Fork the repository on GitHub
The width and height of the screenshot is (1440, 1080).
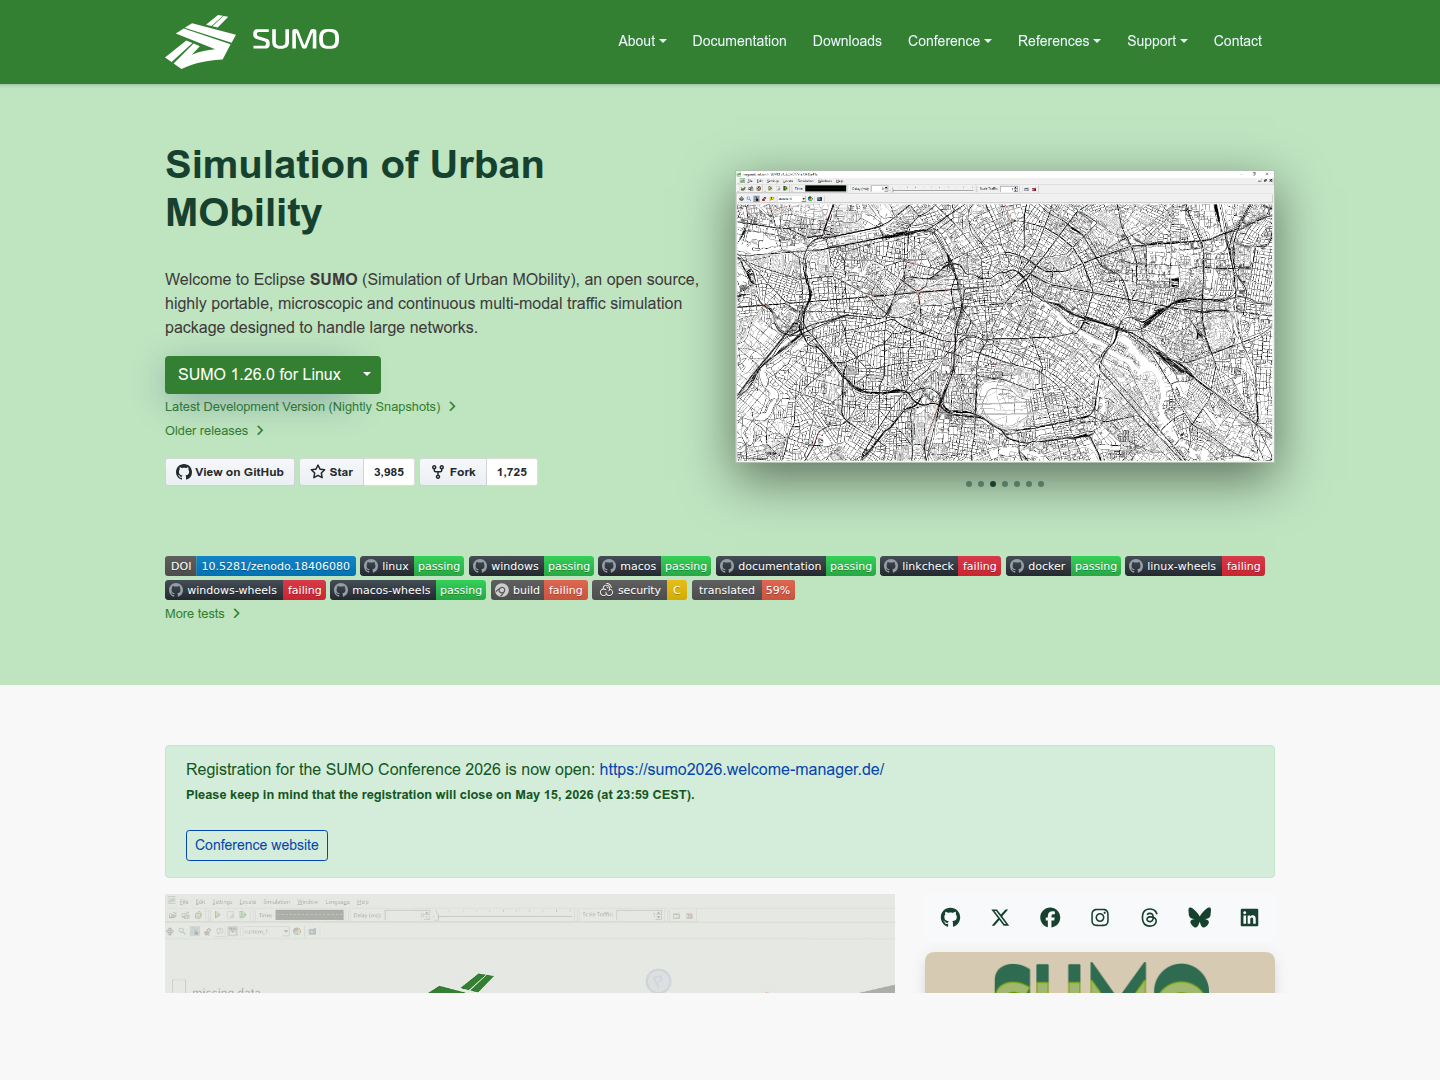pyautogui.click(x=453, y=472)
